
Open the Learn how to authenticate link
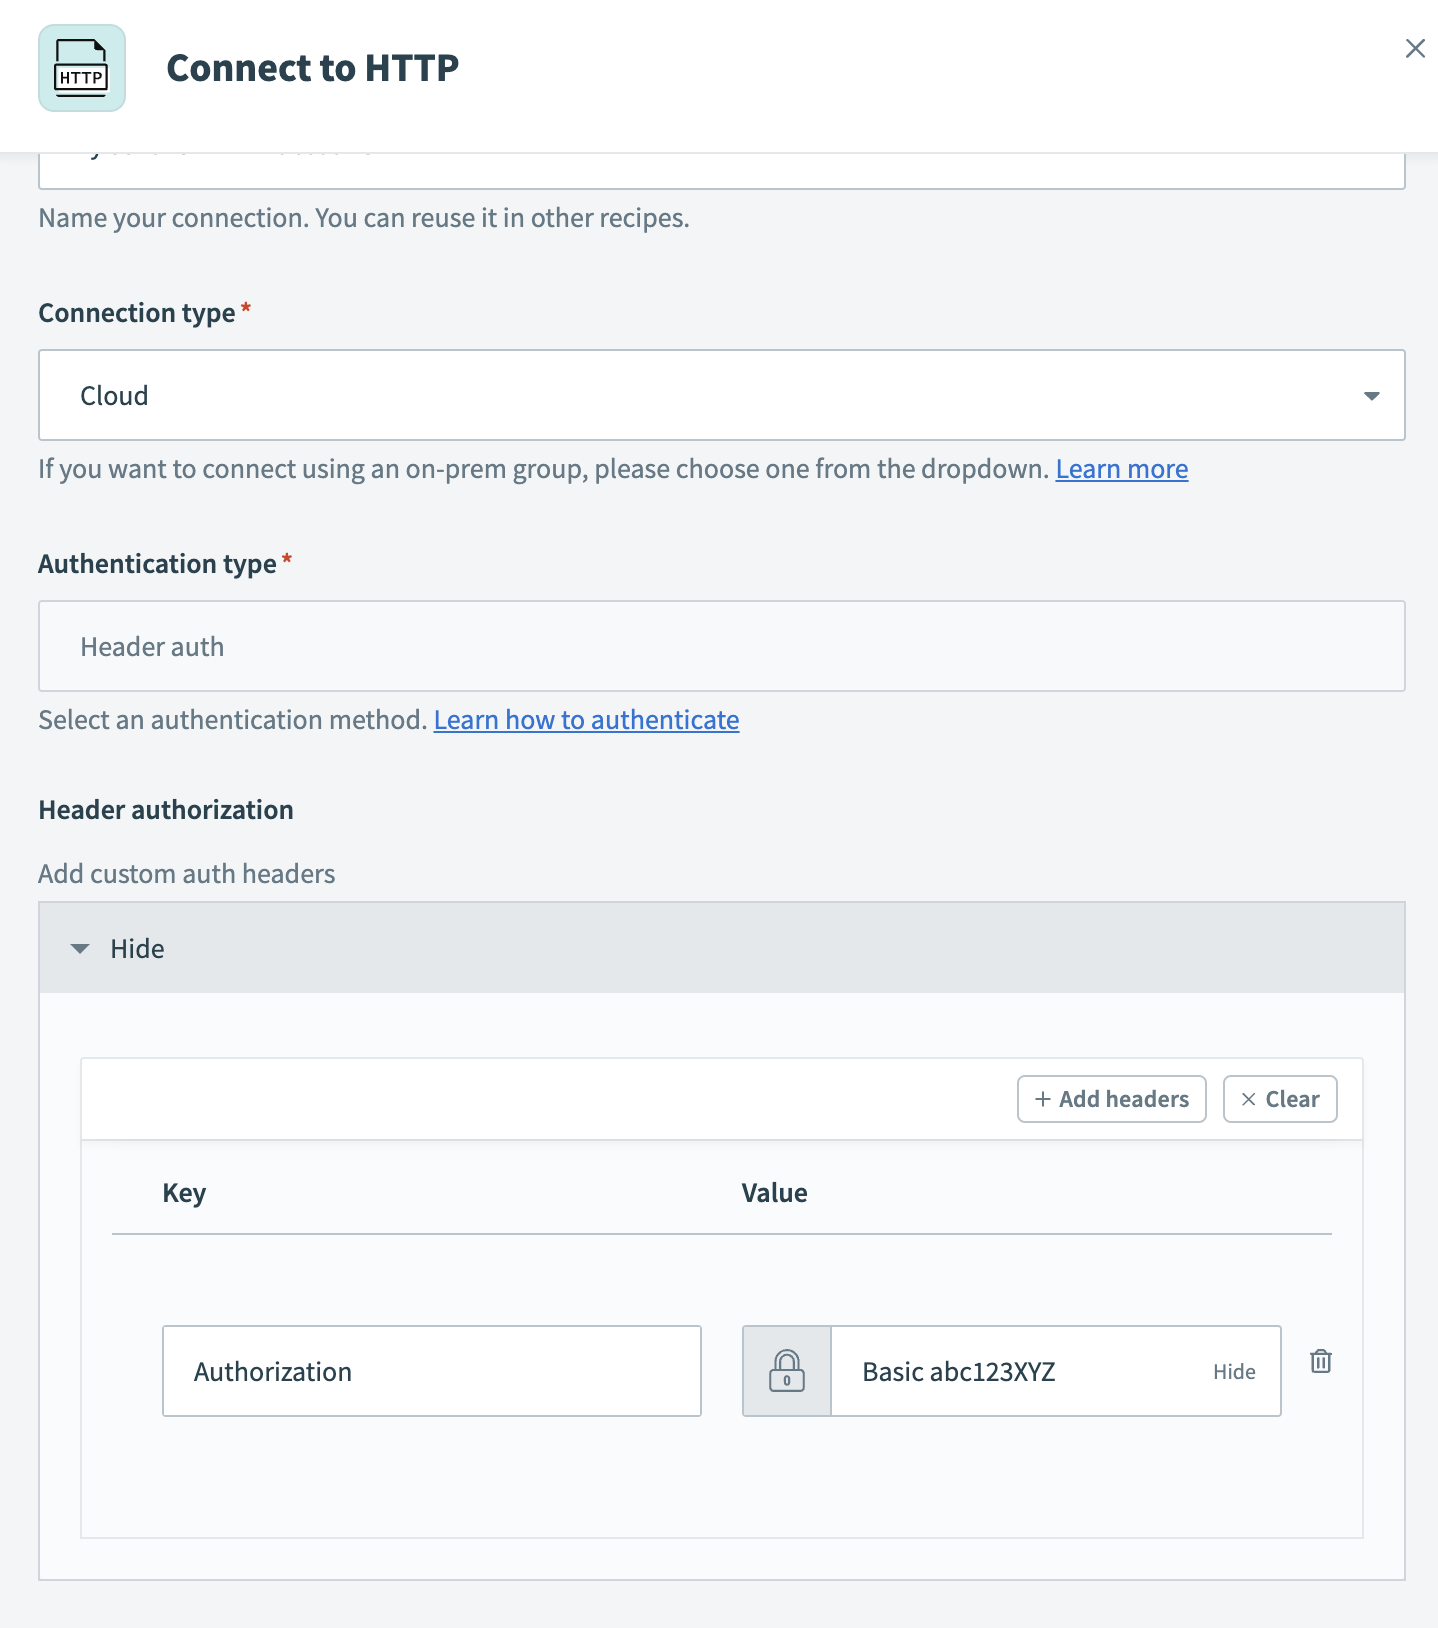click(586, 719)
